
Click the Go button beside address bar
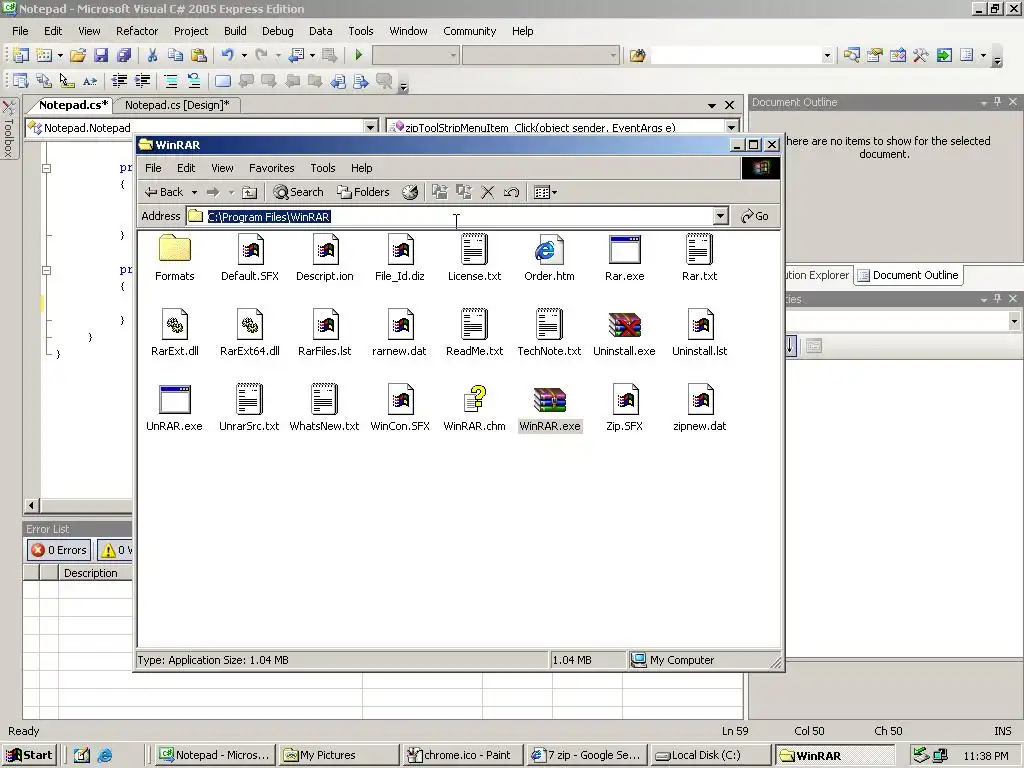click(x=755, y=216)
